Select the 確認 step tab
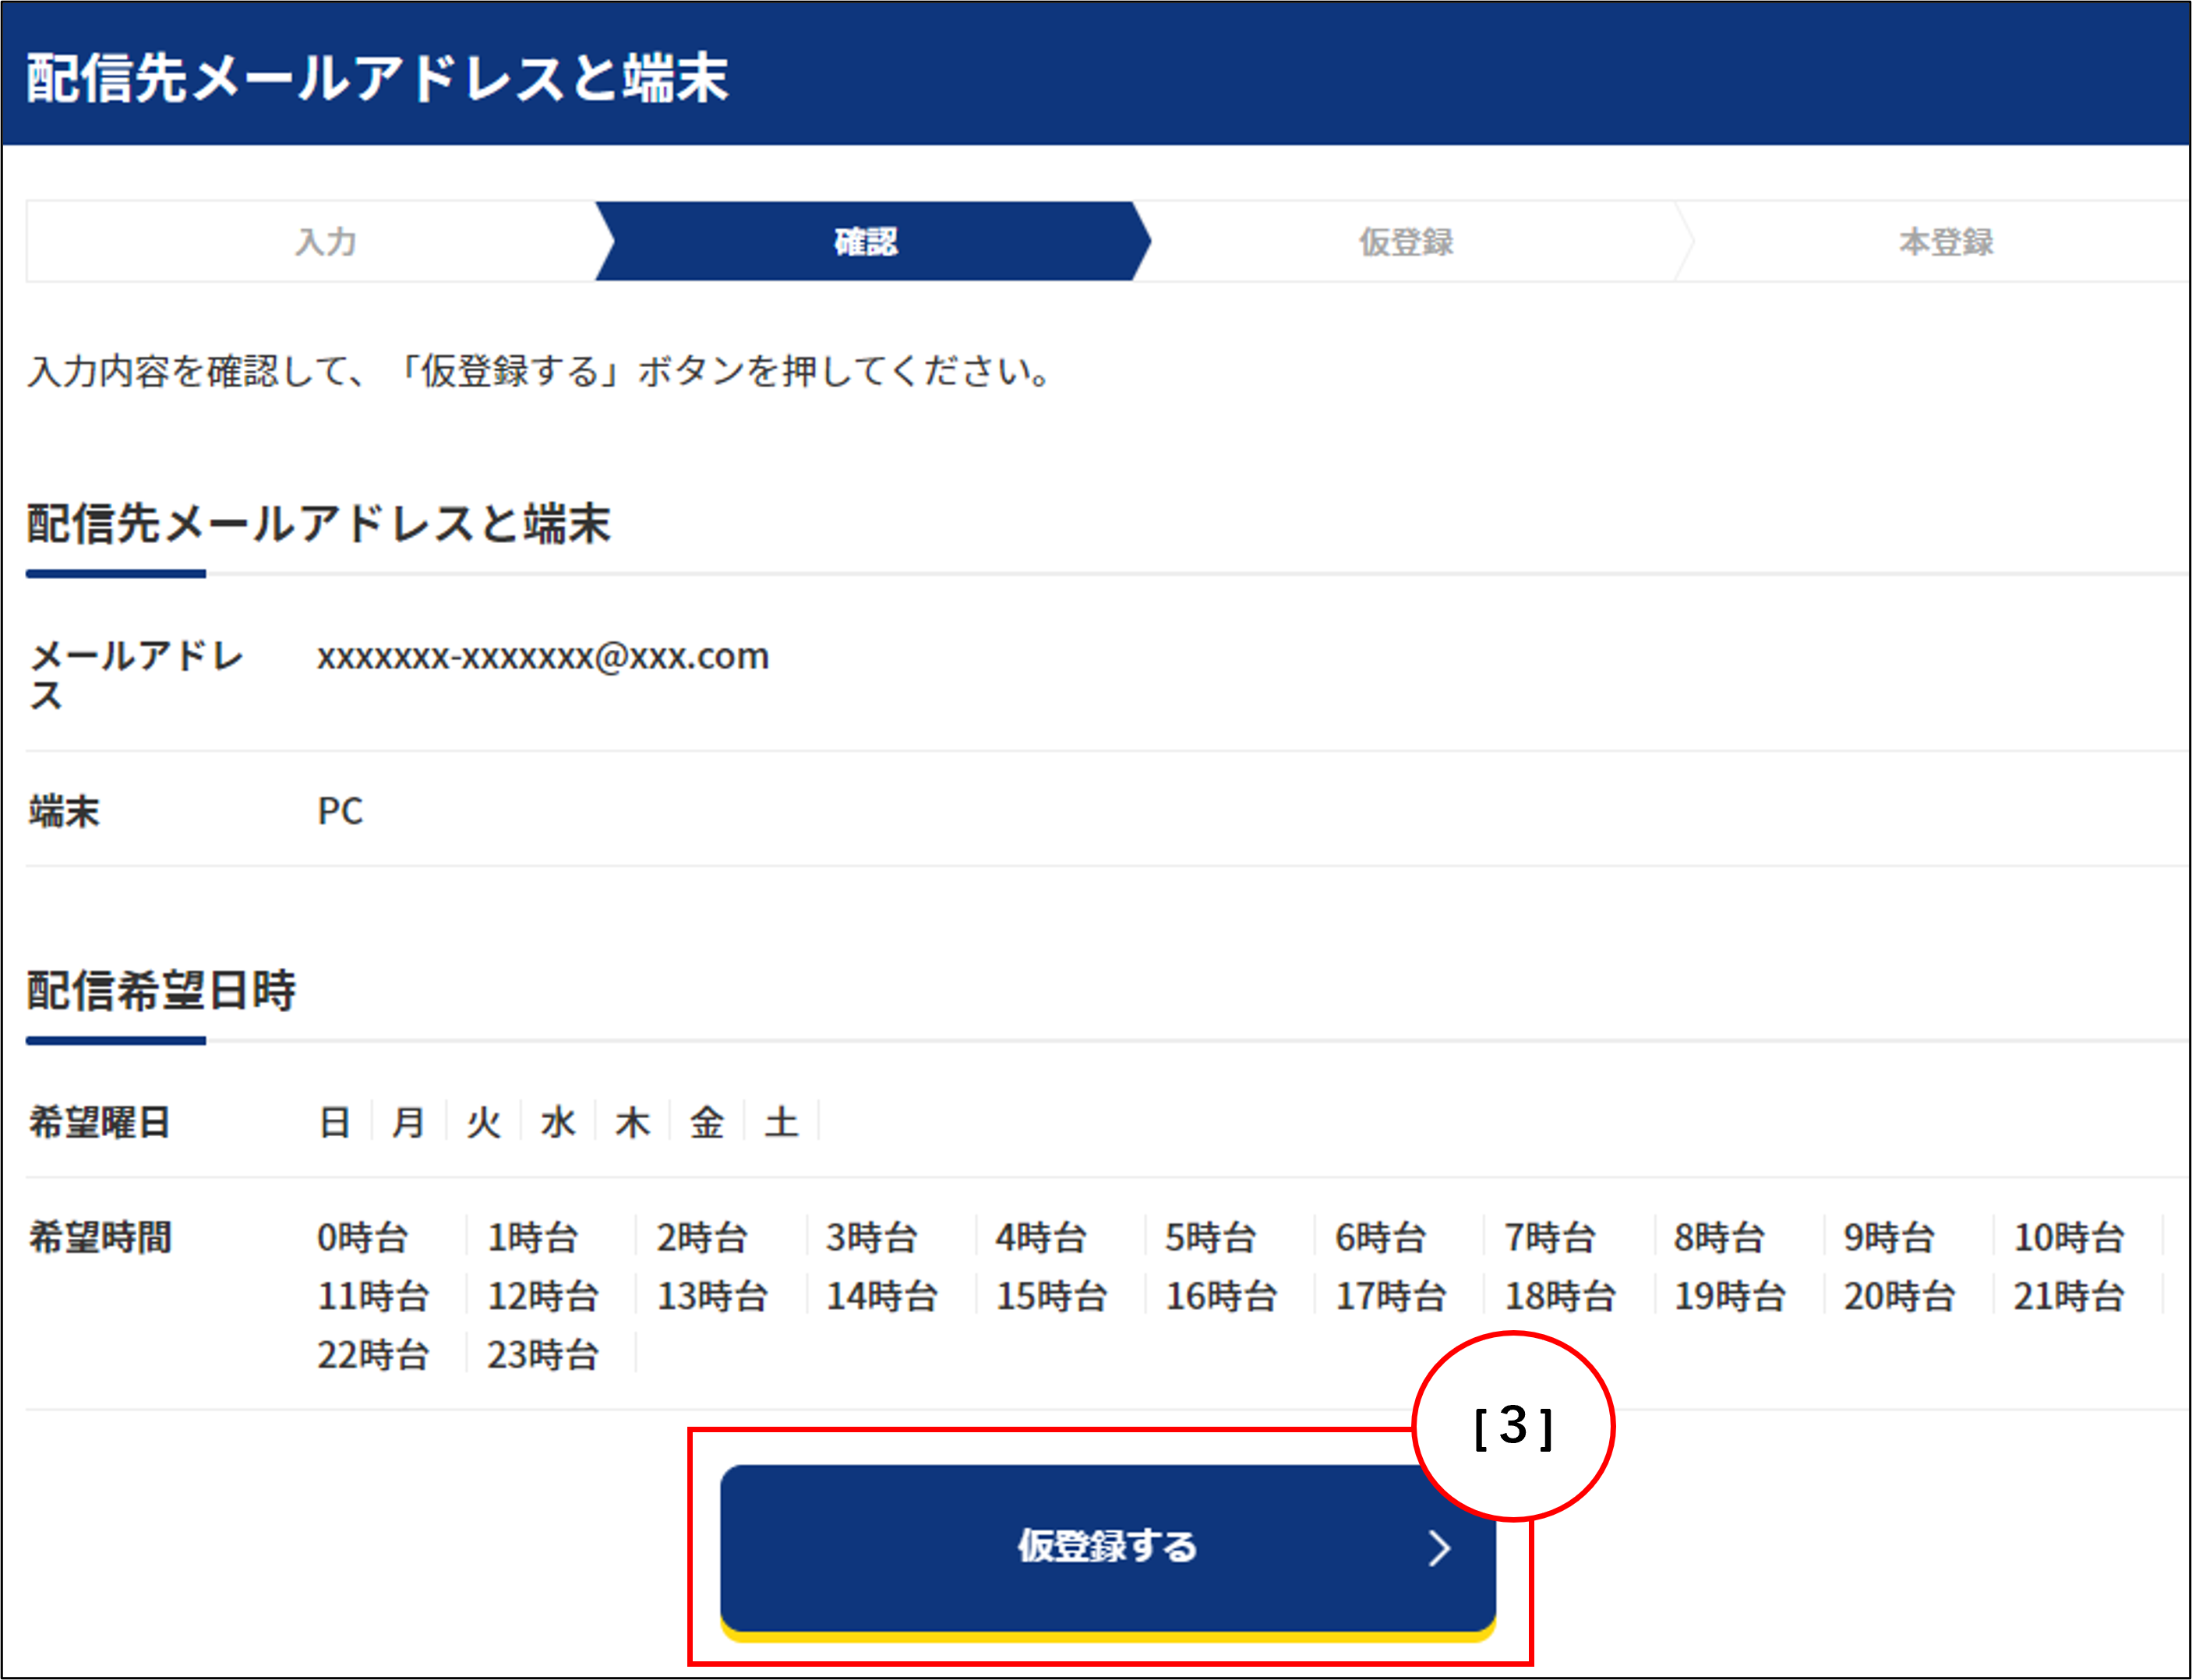Viewport: 2192px width, 1680px height. coord(866,242)
